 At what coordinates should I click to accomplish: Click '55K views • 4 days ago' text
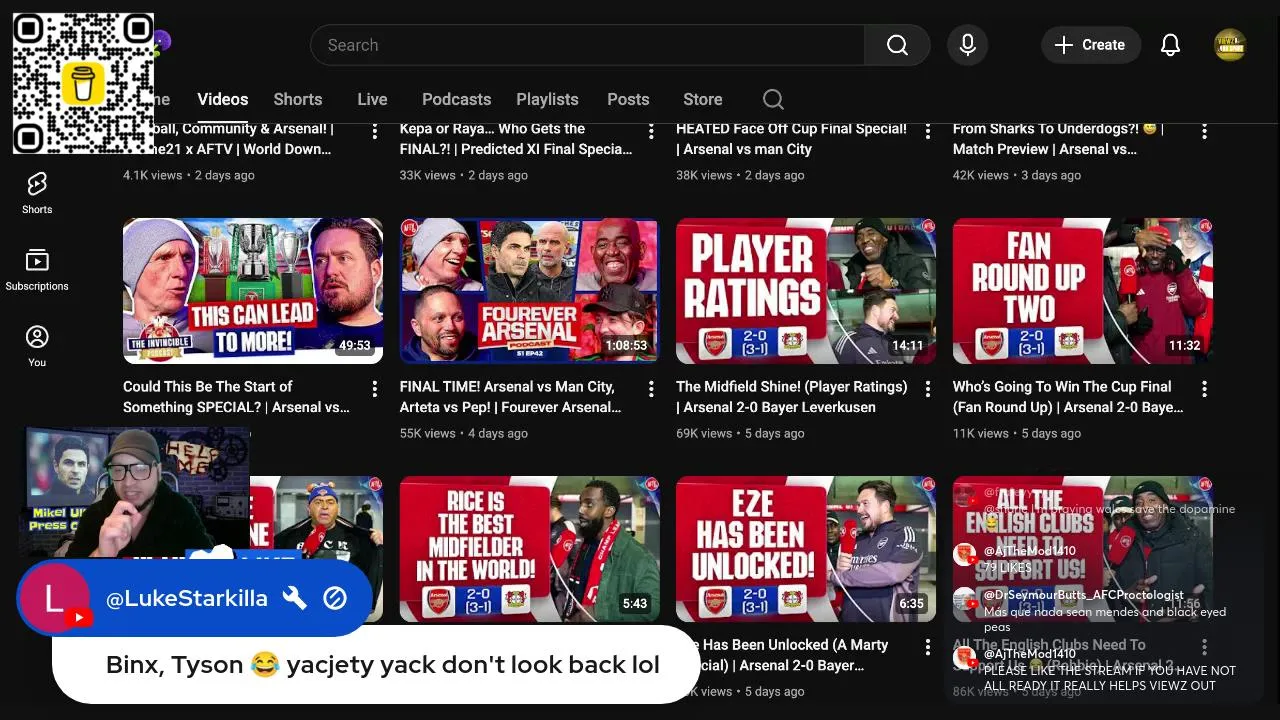click(x=464, y=433)
